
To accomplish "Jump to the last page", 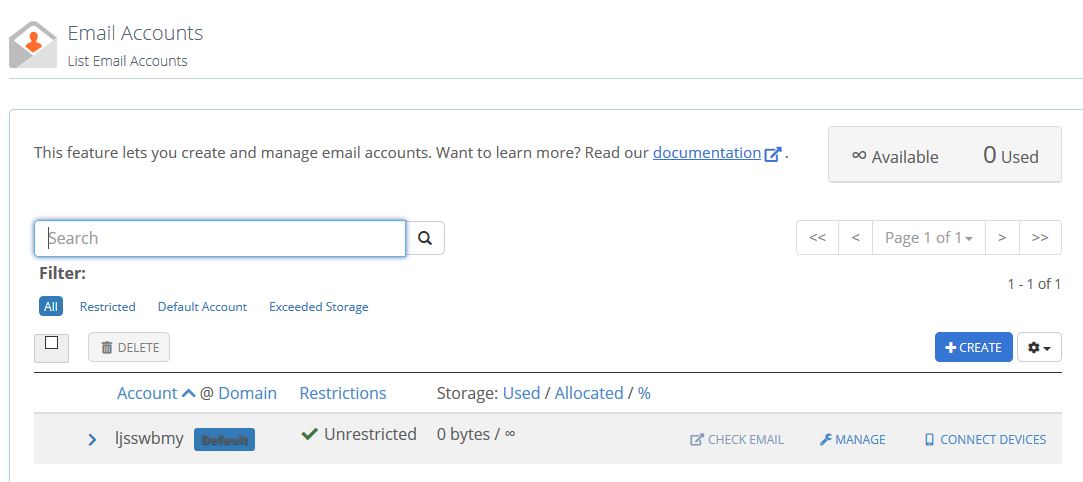I will (1040, 238).
